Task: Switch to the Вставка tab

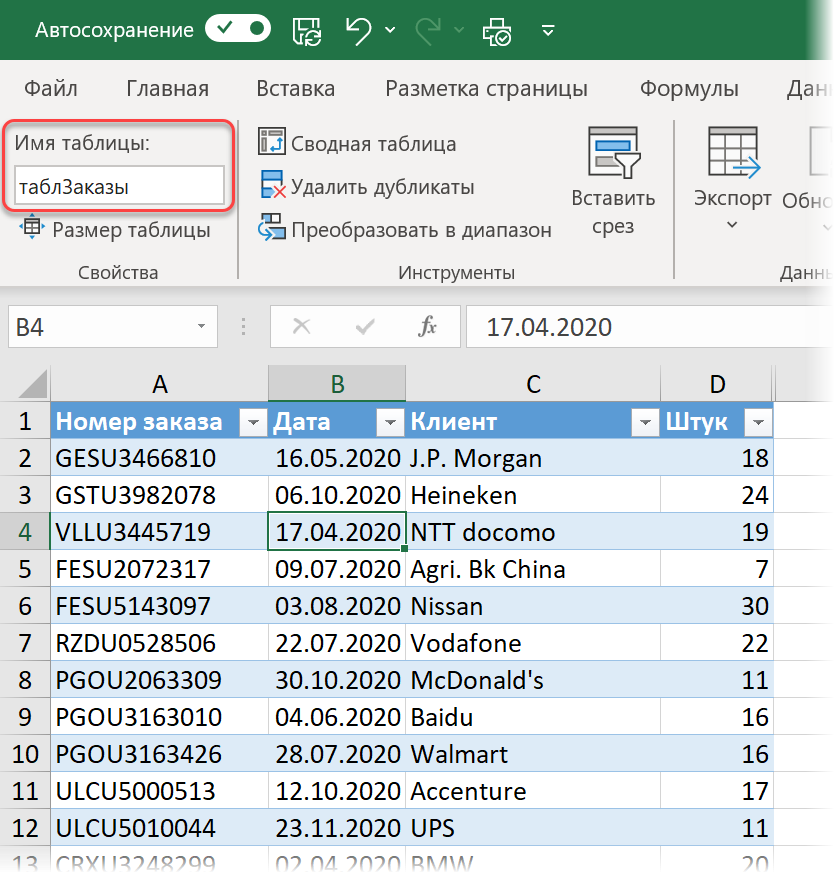Action: (x=296, y=89)
